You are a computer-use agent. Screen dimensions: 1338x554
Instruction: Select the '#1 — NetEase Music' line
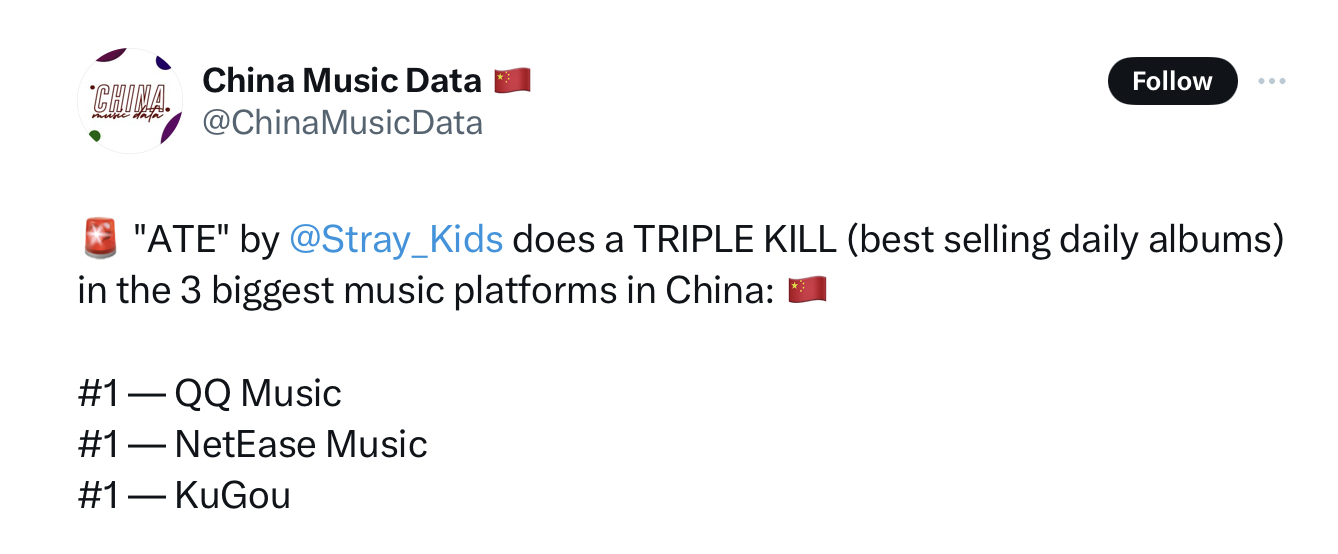coord(253,444)
